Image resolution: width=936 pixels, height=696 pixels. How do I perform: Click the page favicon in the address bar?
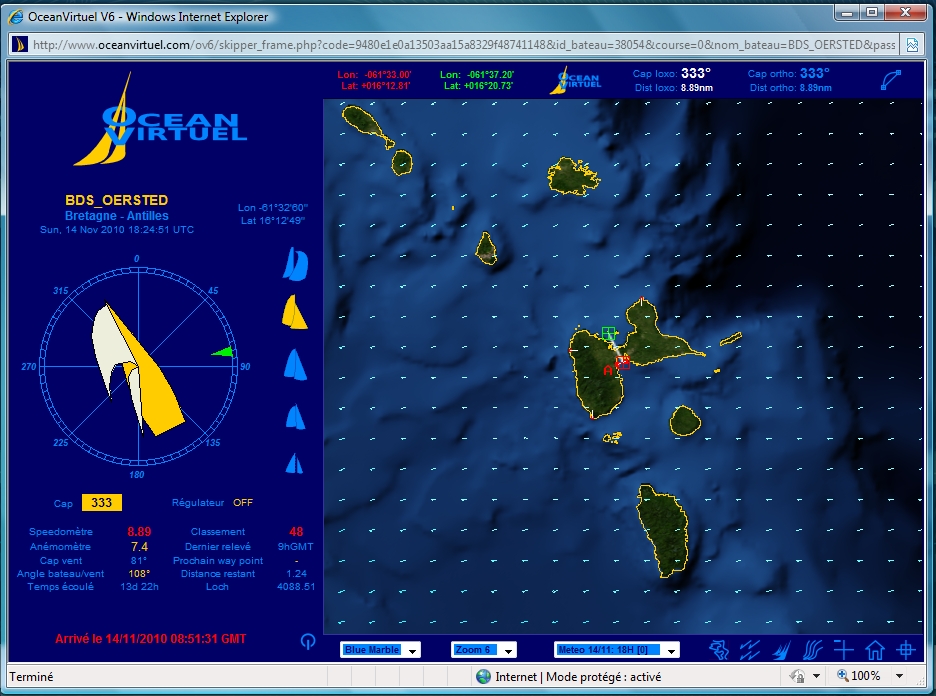pyautogui.click(x=20, y=45)
